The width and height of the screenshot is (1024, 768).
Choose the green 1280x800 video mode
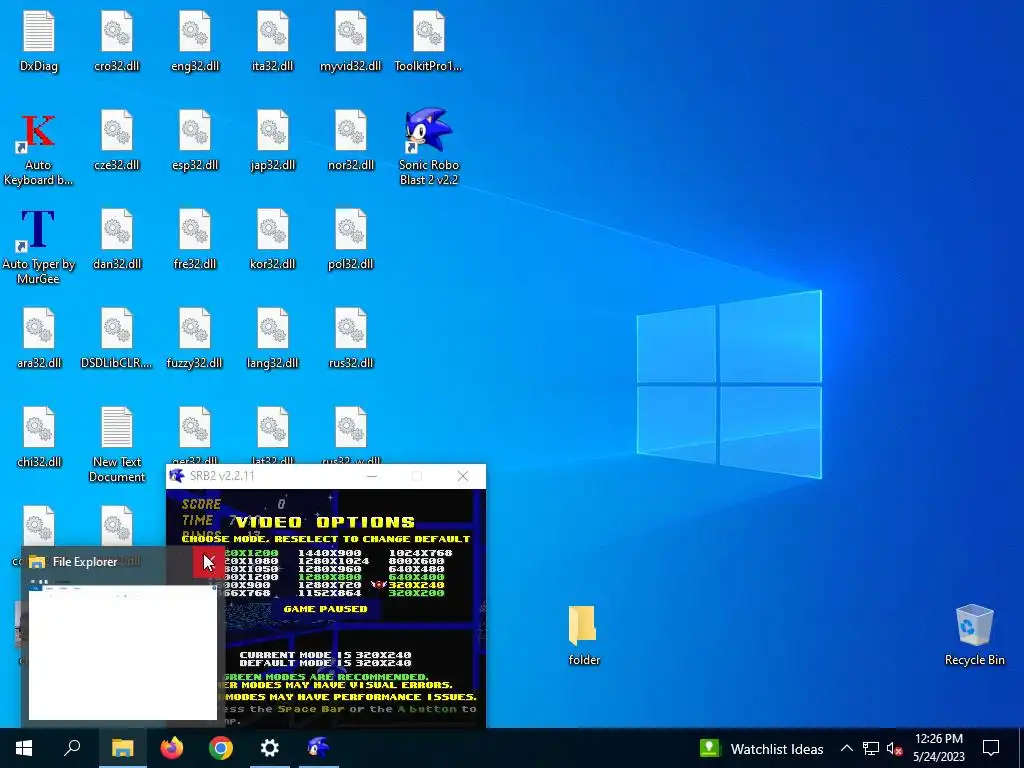pos(329,577)
